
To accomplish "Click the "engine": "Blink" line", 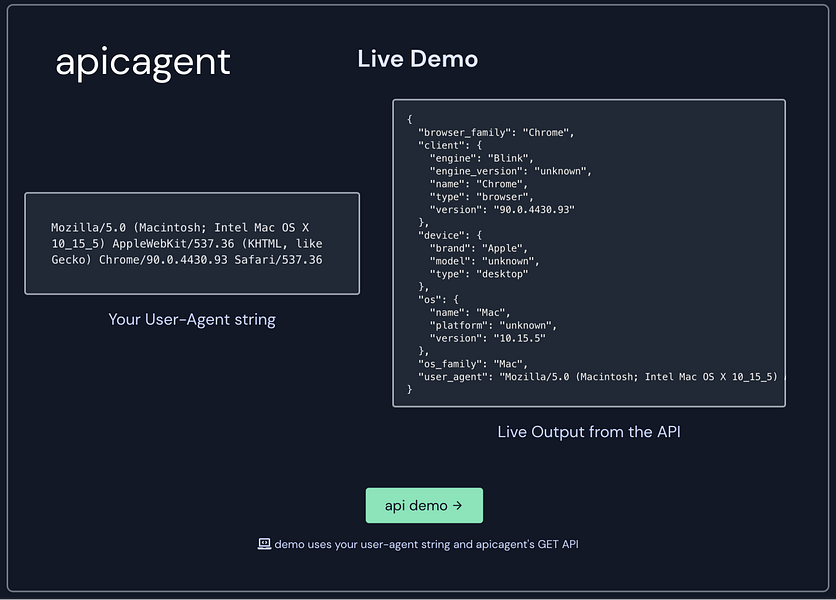I will click(481, 158).
